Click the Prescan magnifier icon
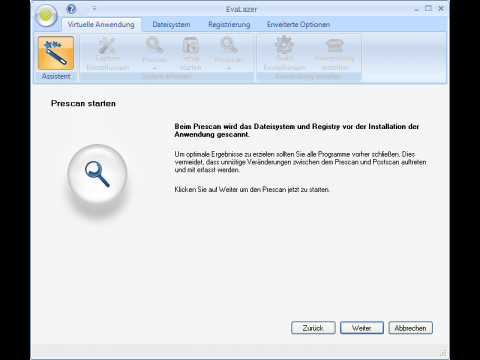Viewport: 480px width, 360px height. click(x=154, y=45)
